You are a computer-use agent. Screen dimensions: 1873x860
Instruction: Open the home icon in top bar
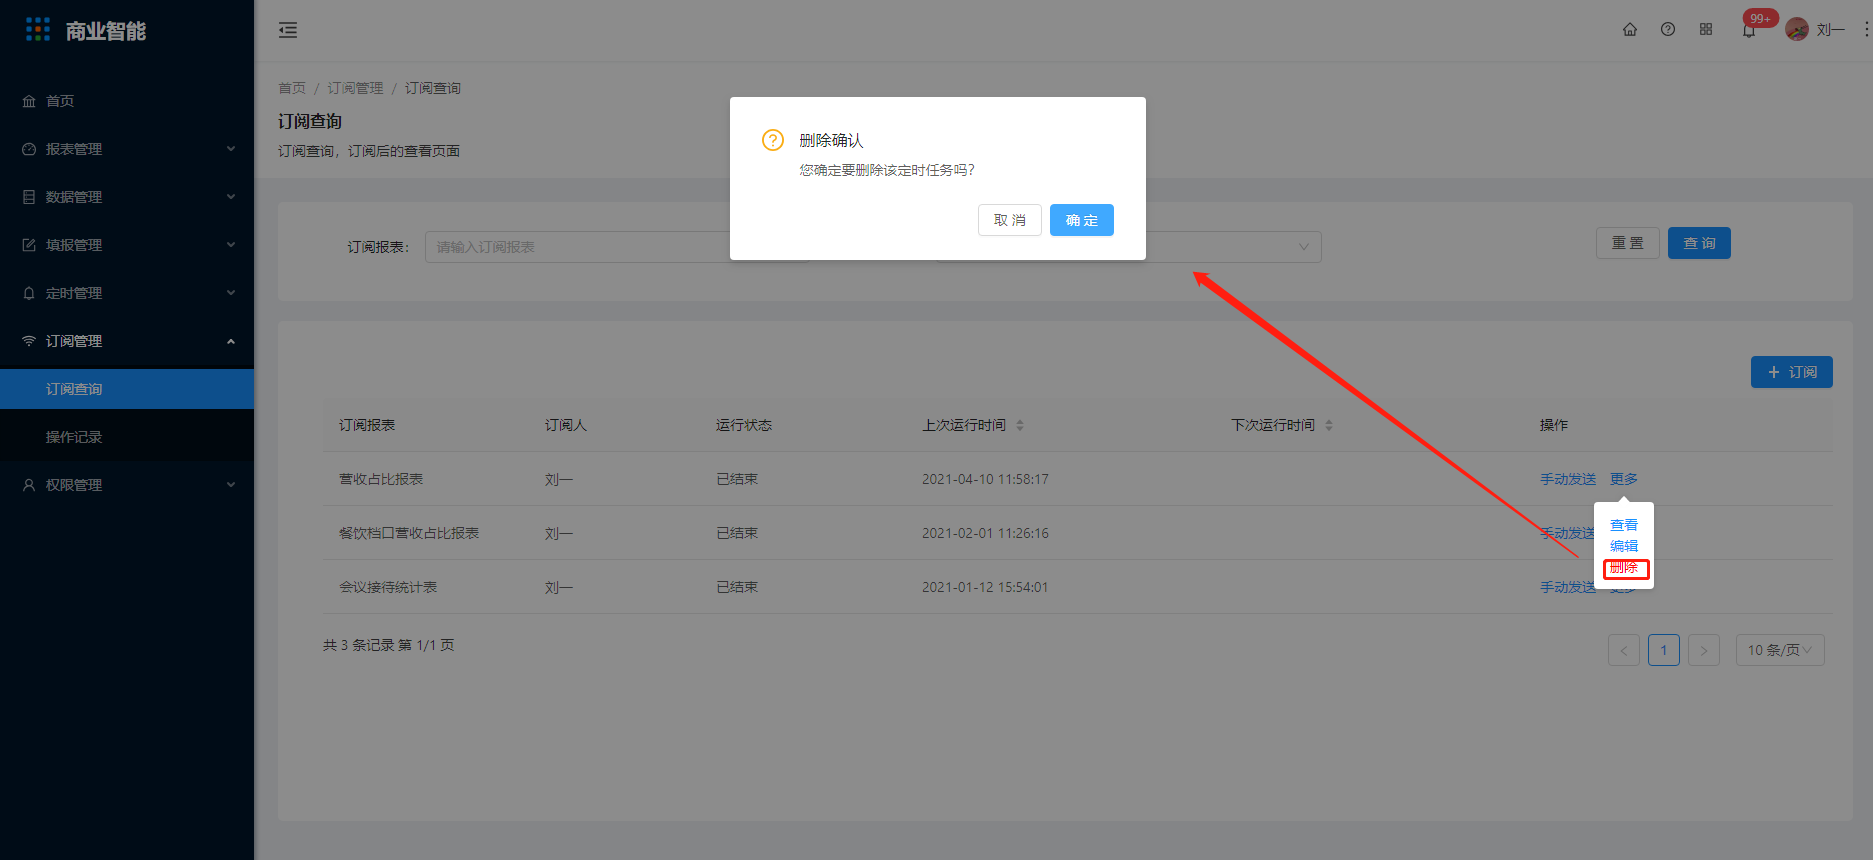click(x=1630, y=29)
